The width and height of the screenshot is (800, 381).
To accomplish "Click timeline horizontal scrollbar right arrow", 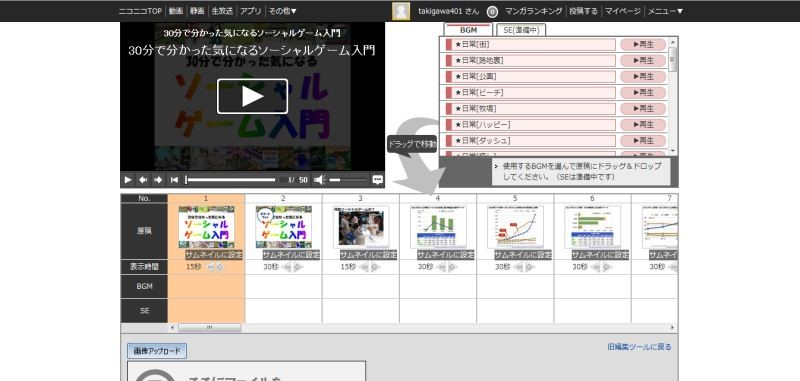I will pyautogui.click(x=672, y=328).
